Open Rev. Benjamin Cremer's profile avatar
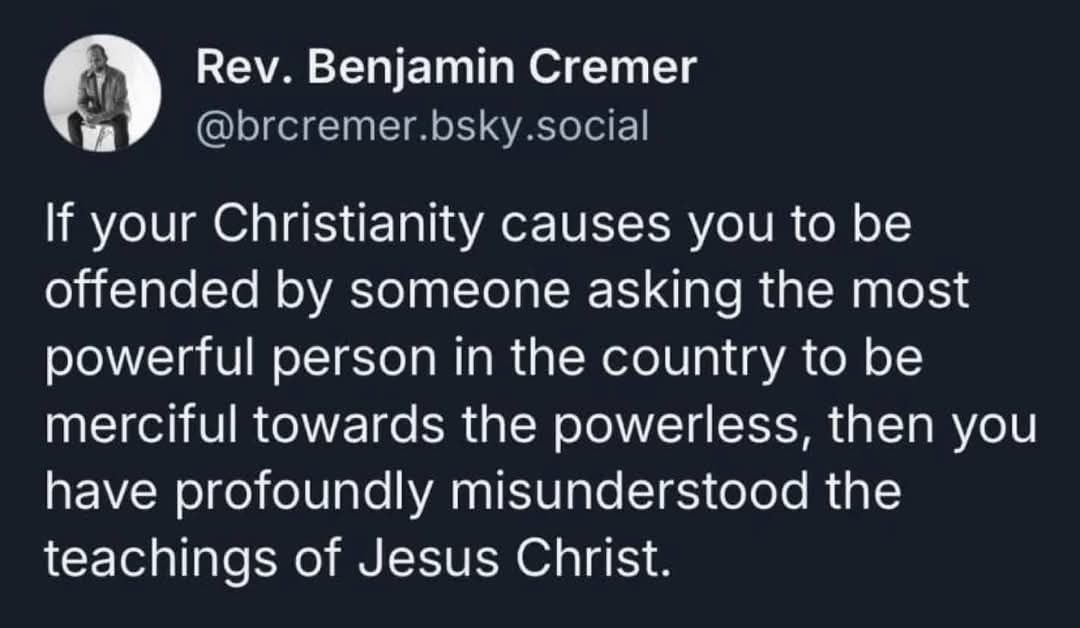 pyautogui.click(x=103, y=93)
